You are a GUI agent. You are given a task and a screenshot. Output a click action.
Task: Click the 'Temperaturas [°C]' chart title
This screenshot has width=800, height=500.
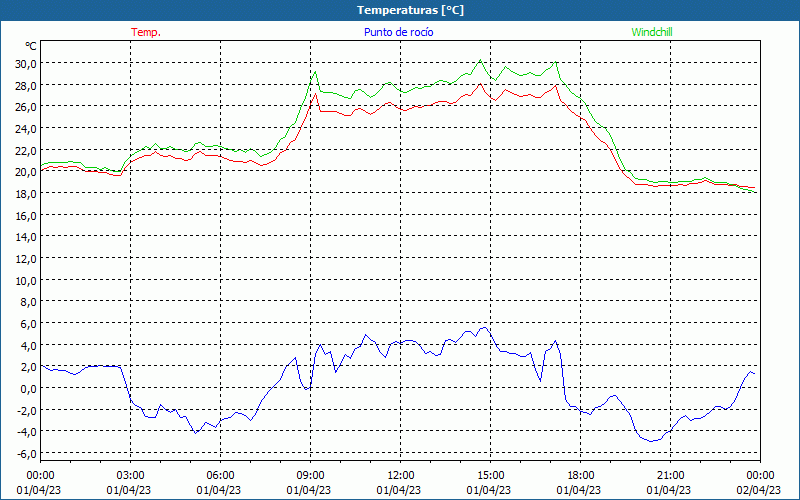[410, 10]
